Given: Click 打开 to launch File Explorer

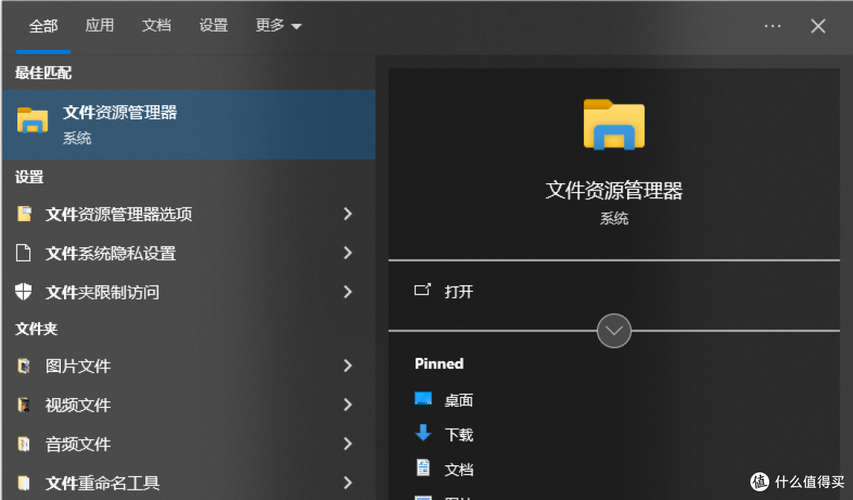Looking at the screenshot, I should point(458,292).
